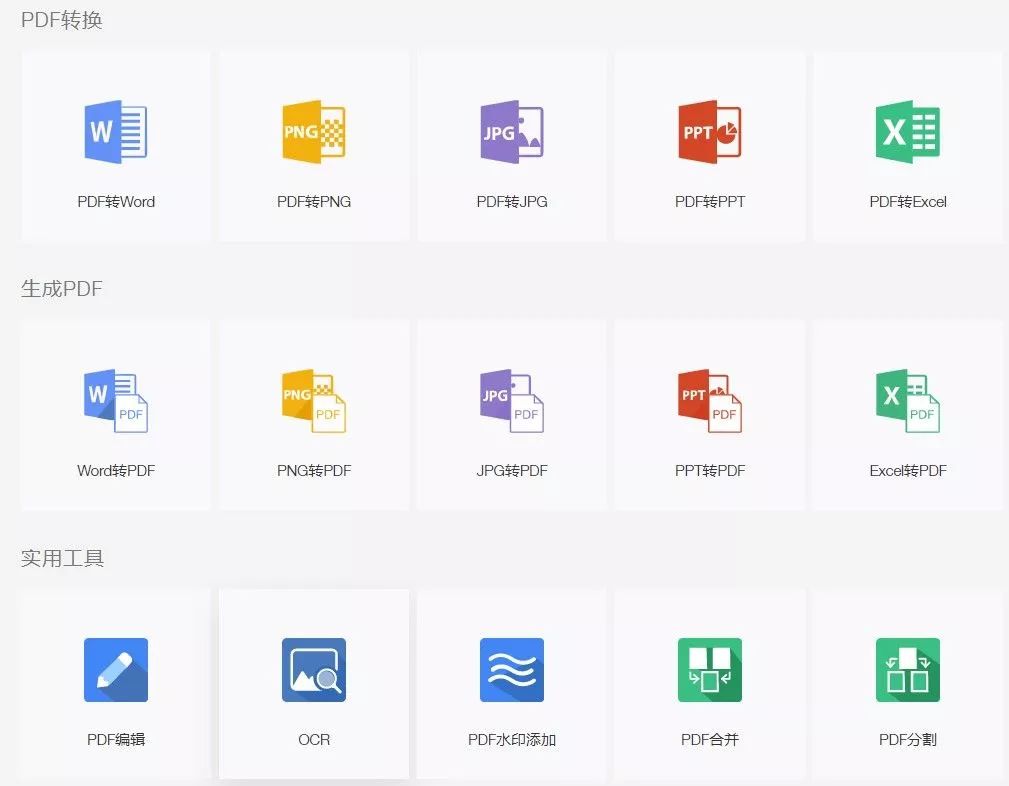Viewport: 1009px width, 786px height.
Task: Choose the red PPT icon for PDF转PPT
Action: click(x=710, y=132)
